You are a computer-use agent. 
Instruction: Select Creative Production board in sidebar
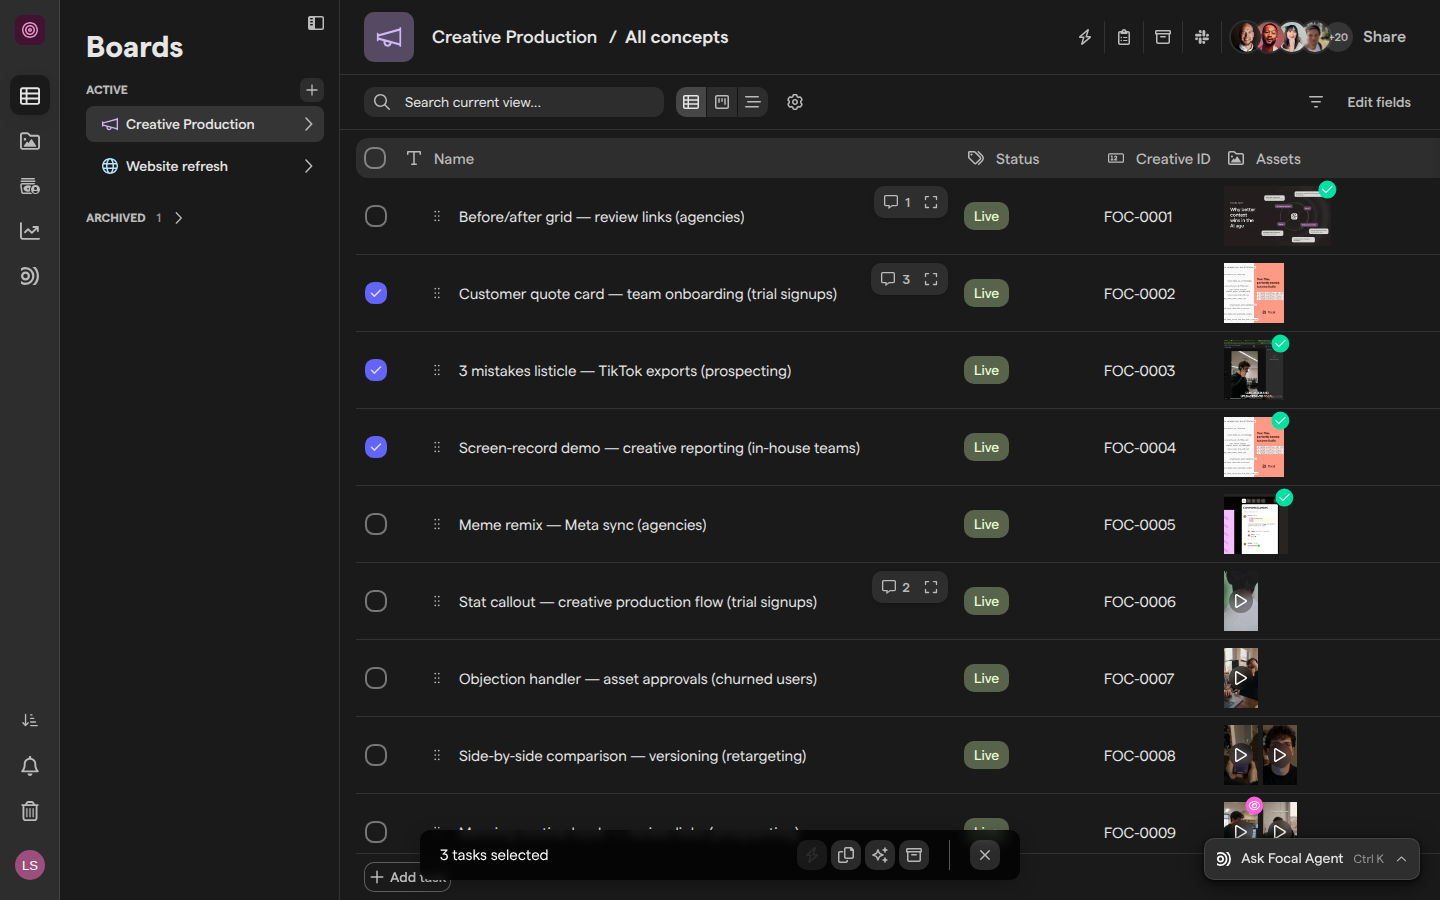(x=205, y=124)
